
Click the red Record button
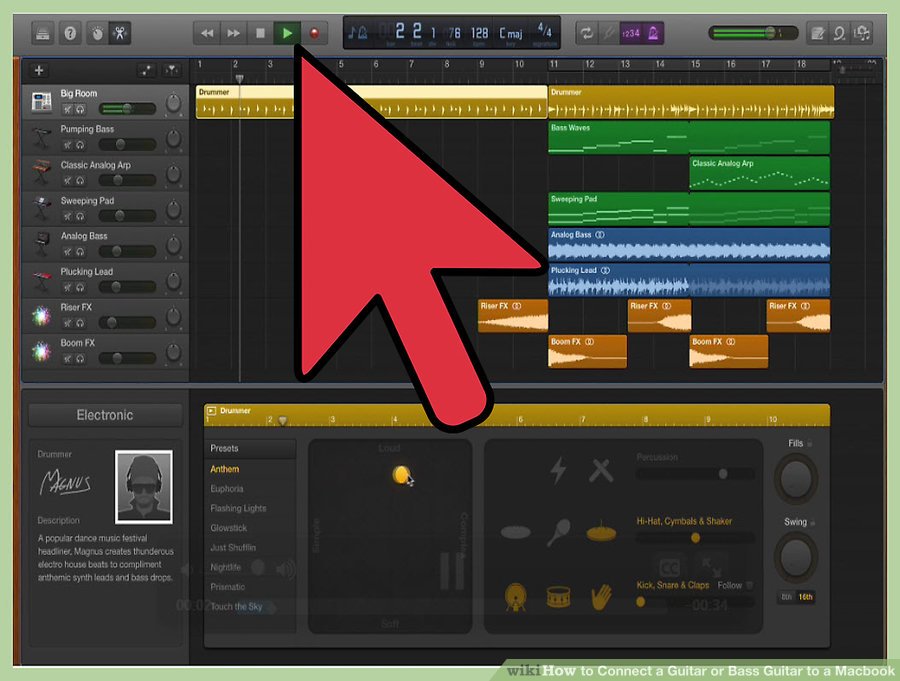(x=314, y=33)
